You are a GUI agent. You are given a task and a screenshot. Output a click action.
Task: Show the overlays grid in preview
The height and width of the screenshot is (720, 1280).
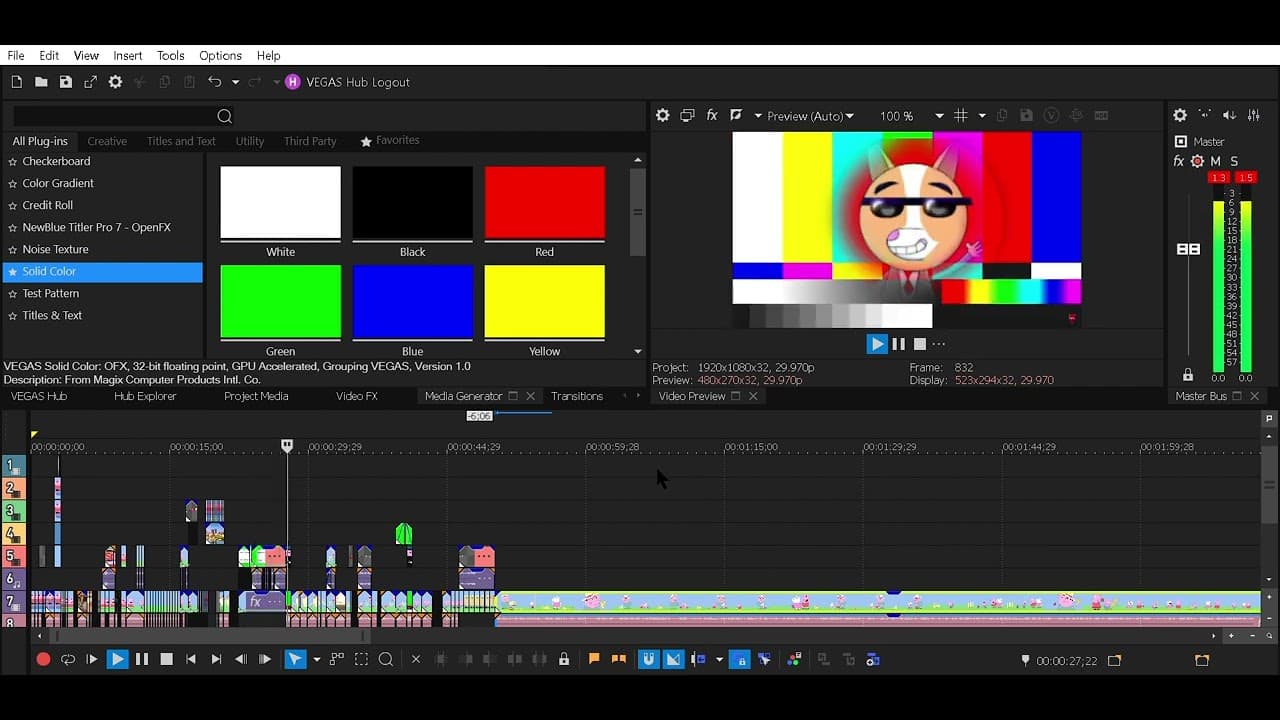coord(961,116)
